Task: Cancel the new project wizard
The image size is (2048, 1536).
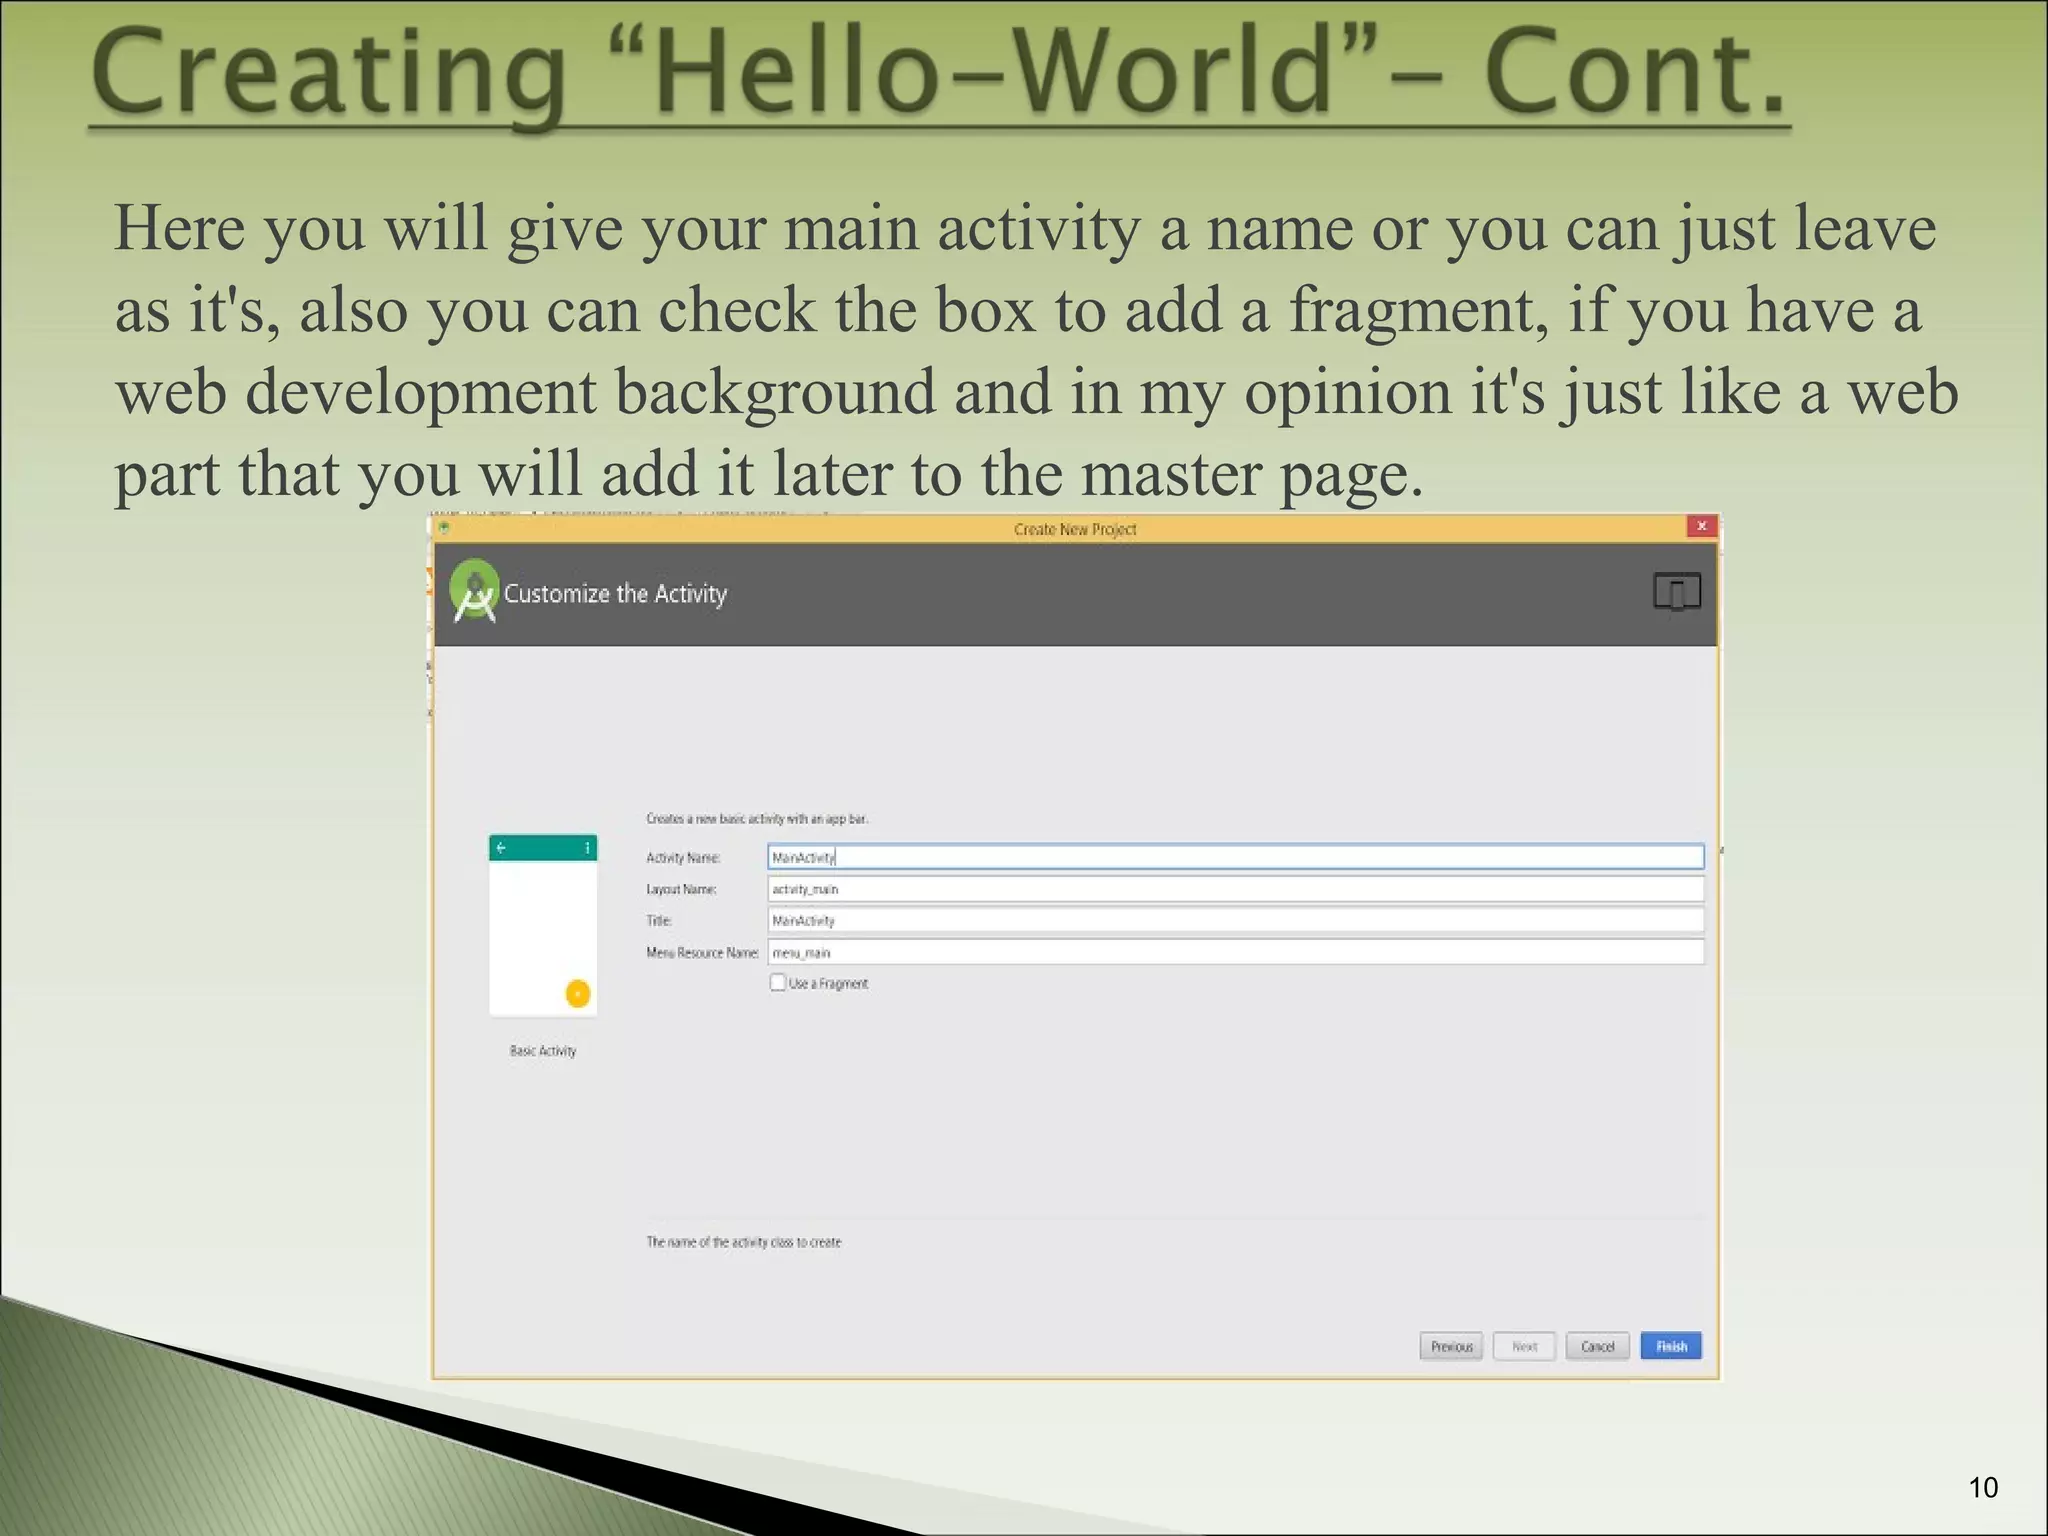Action: pyautogui.click(x=1597, y=1346)
